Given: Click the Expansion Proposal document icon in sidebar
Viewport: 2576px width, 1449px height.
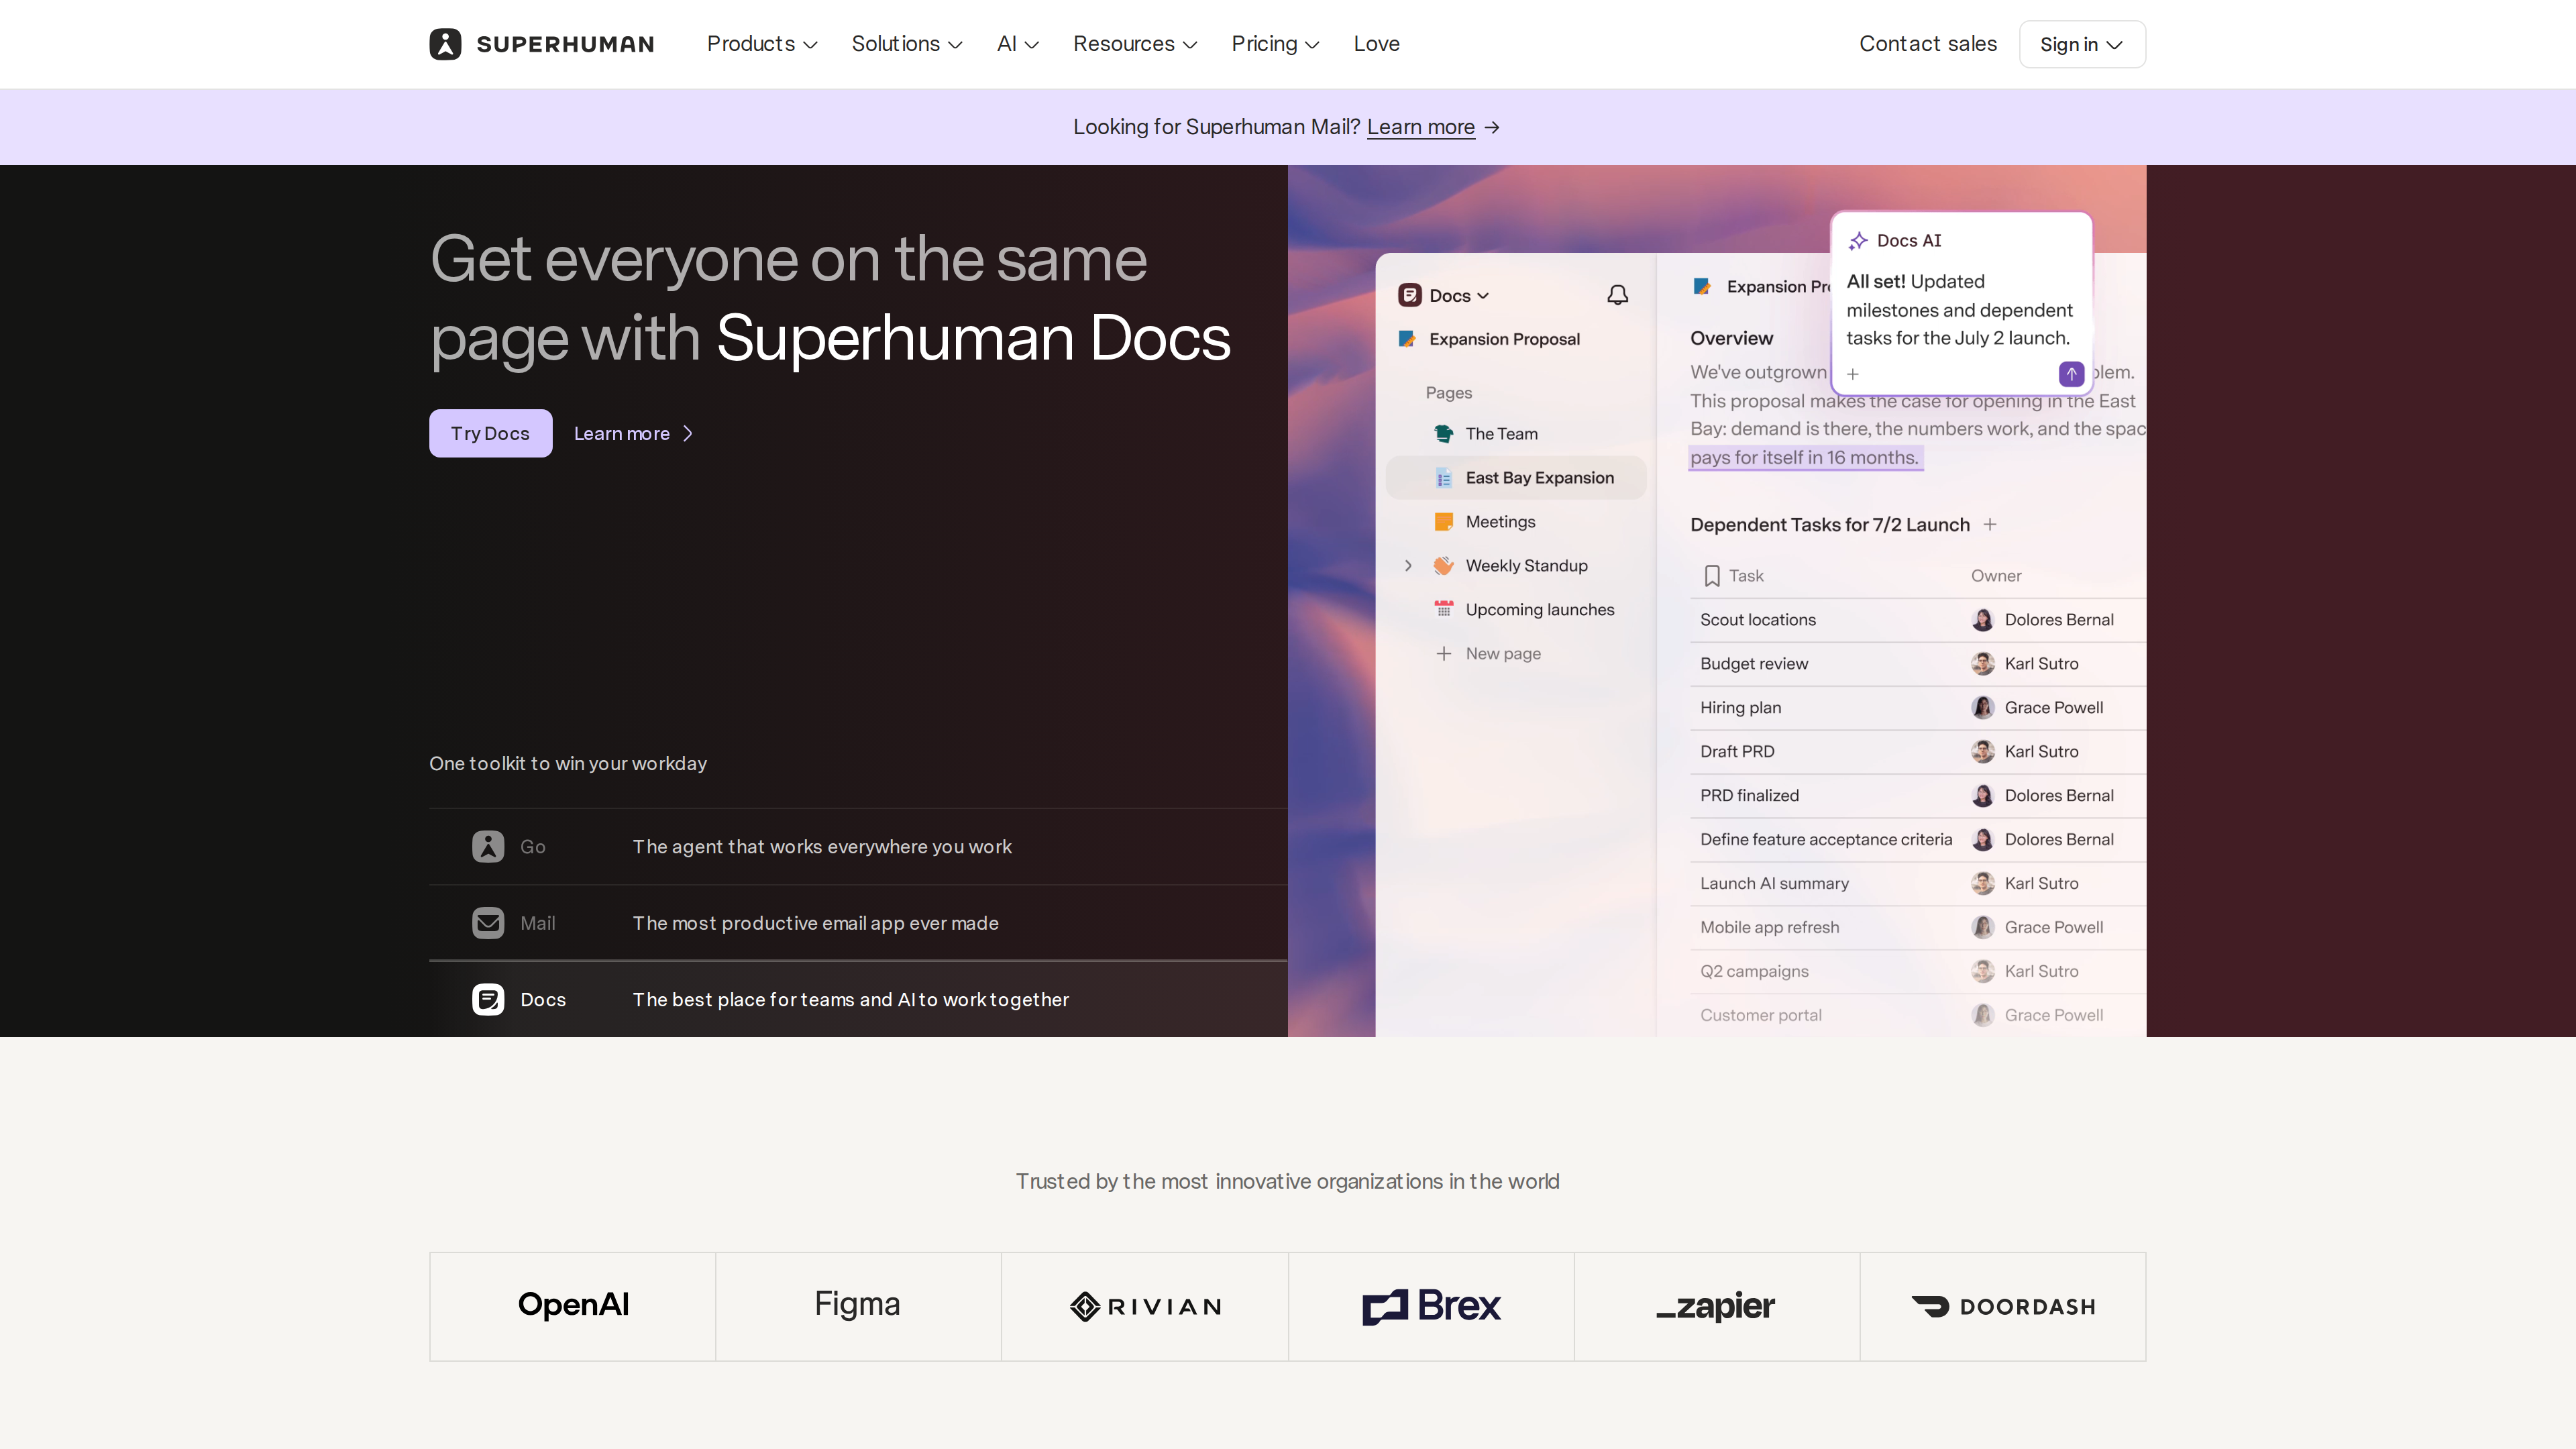Looking at the screenshot, I should (1407, 339).
